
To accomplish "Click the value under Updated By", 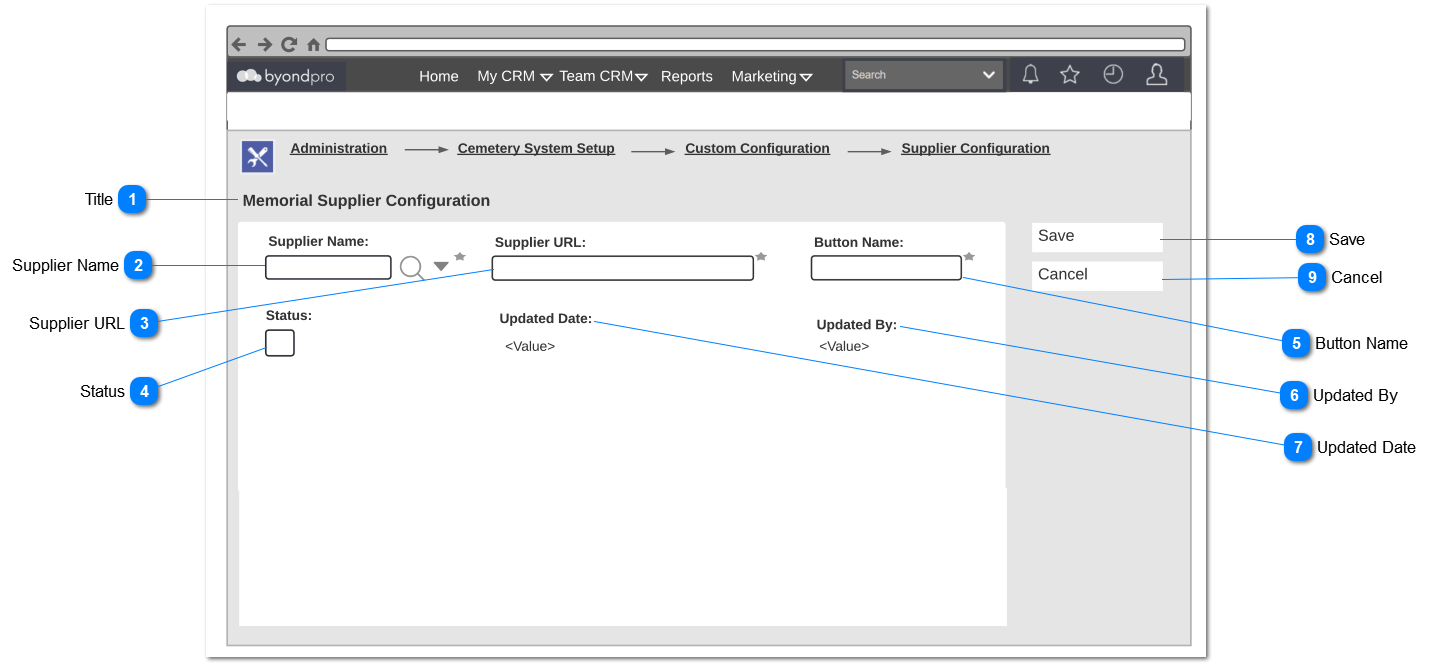I will [x=844, y=347].
